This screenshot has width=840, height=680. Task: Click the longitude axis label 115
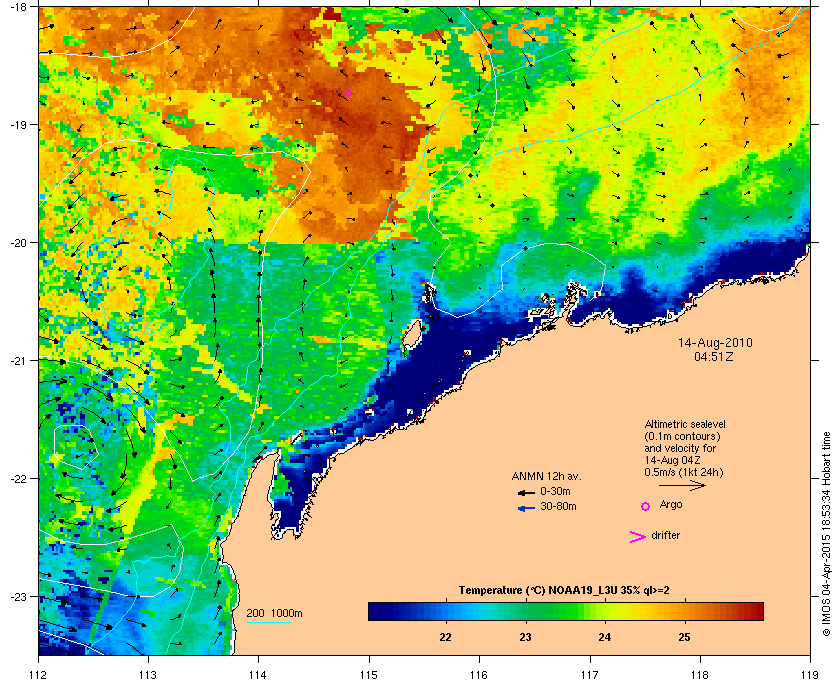pyautogui.click(x=369, y=674)
